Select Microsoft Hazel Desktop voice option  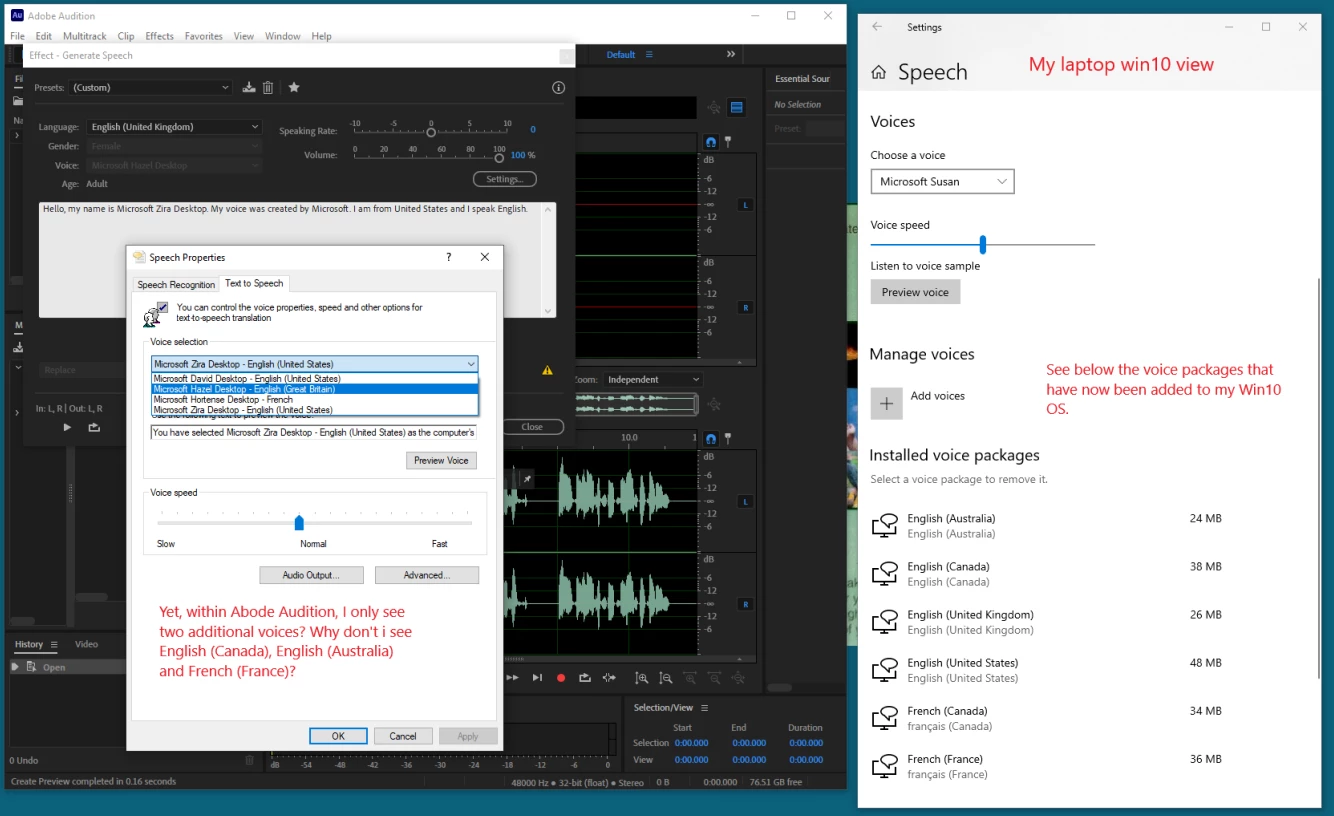[x=315, y=389]
